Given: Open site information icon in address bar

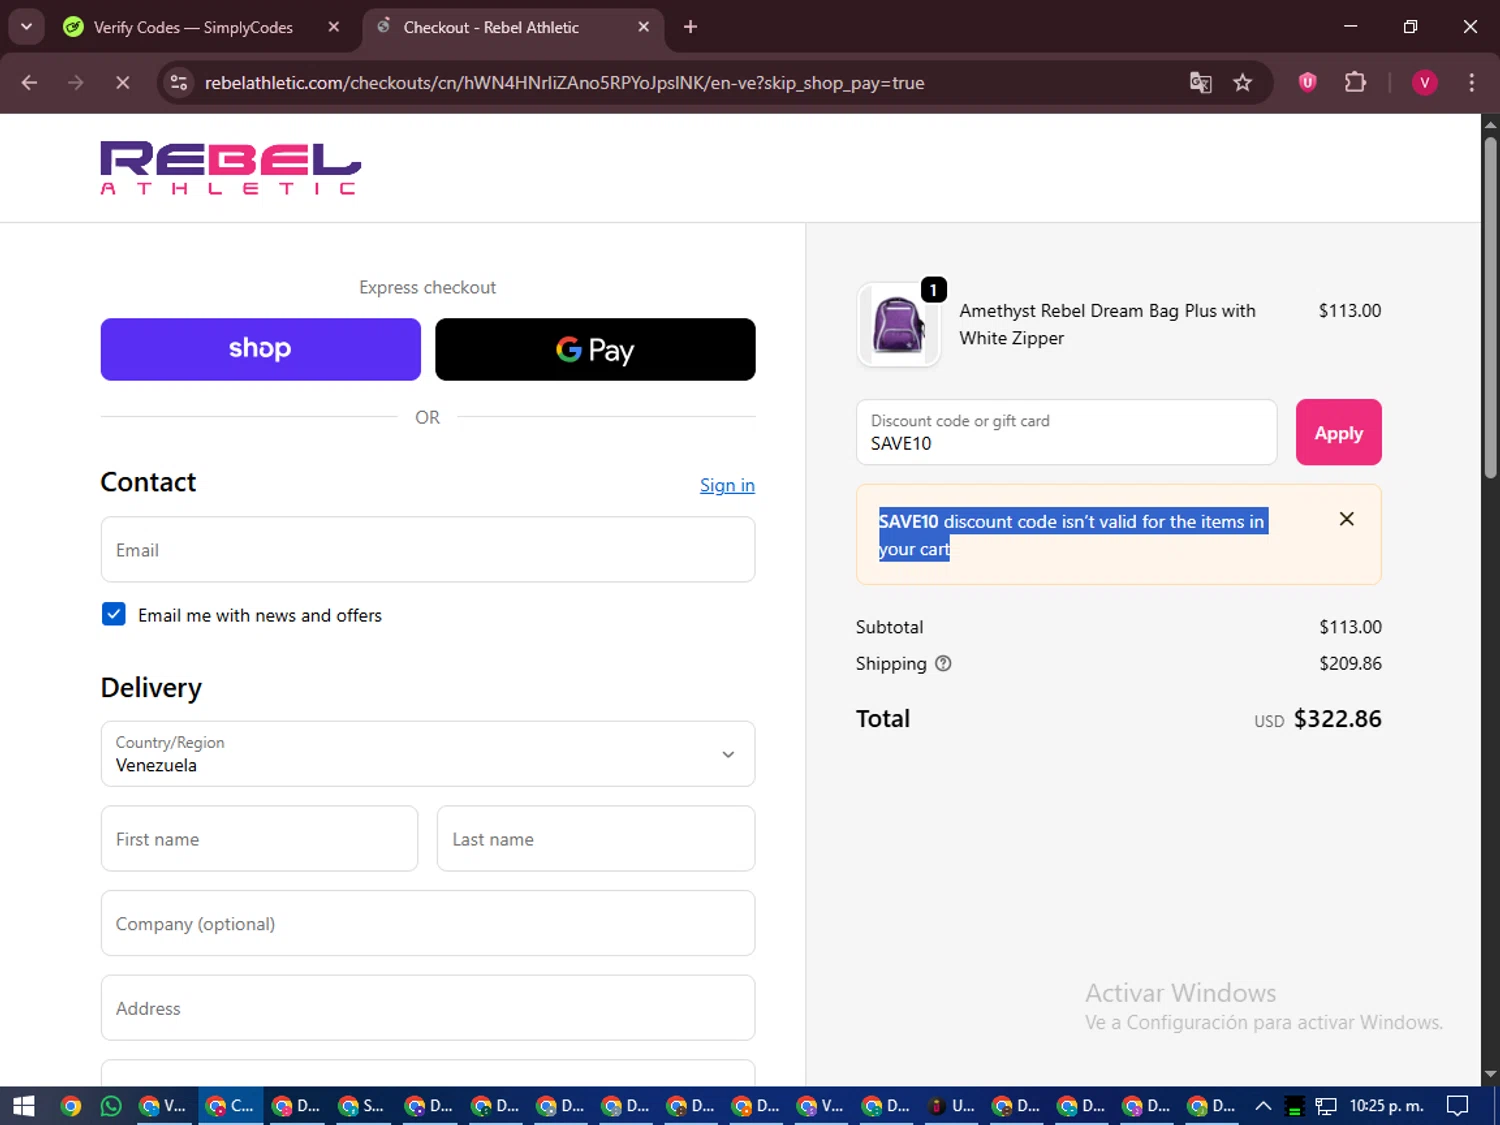Looking at the screenshot, I should point(179,83).
